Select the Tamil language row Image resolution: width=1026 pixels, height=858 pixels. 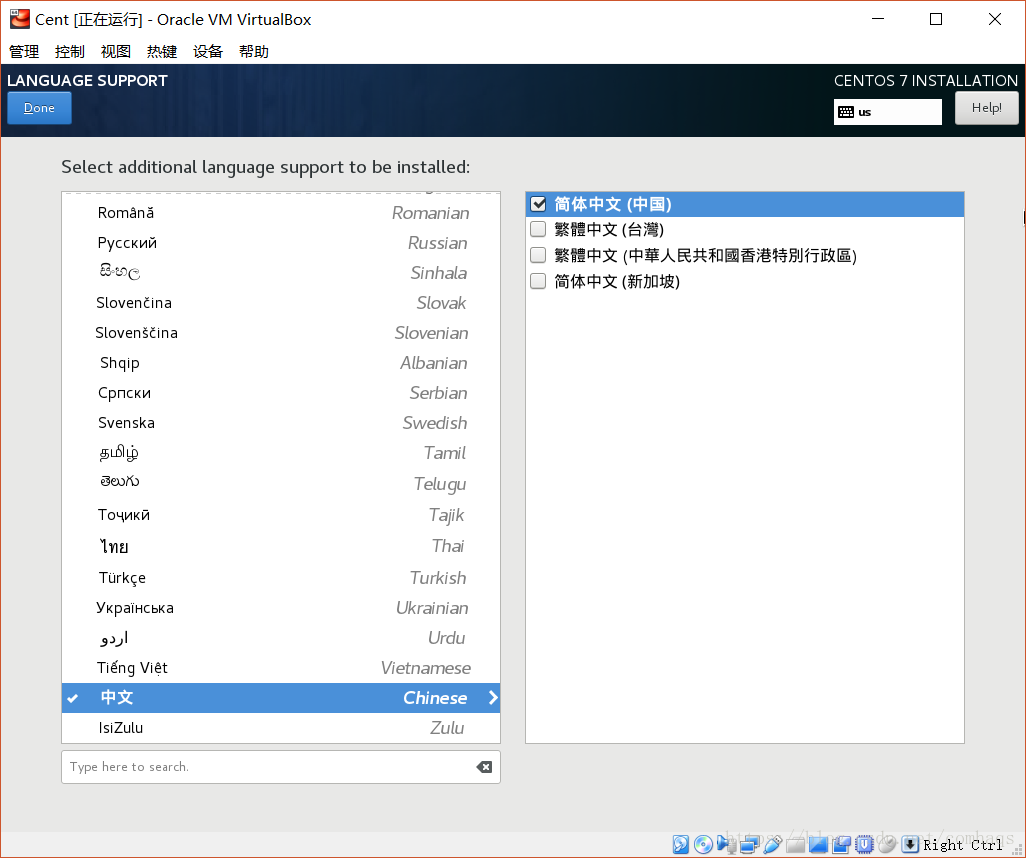pos(281,453)
